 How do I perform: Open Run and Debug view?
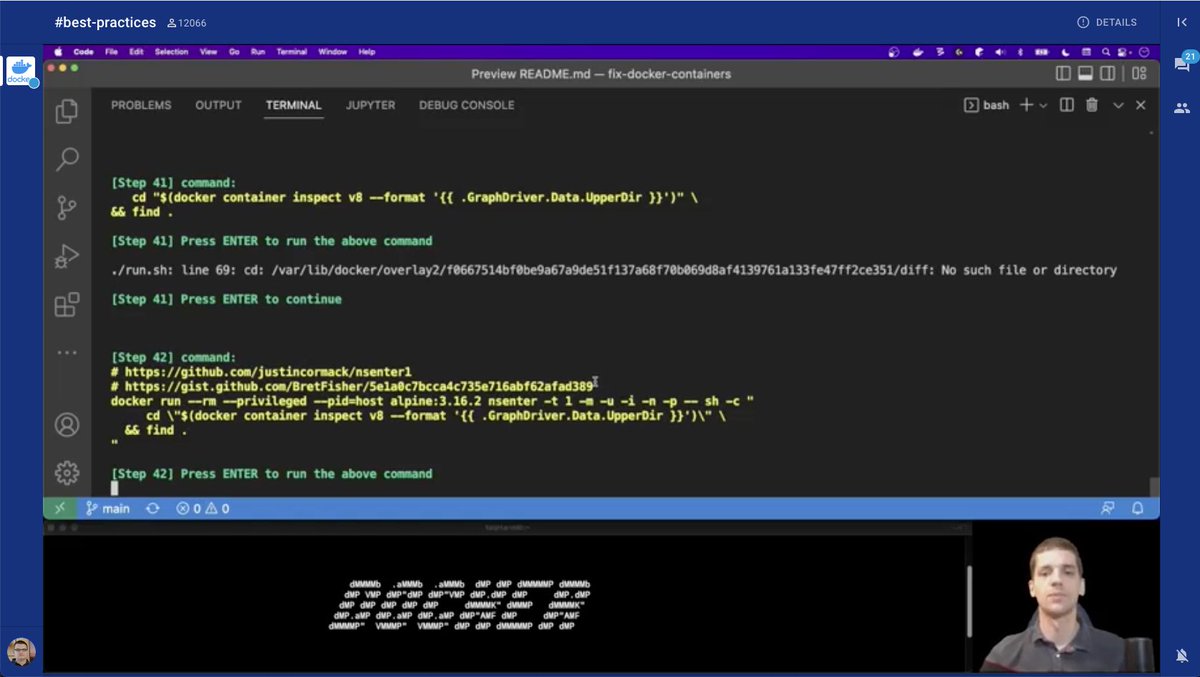(67, 256)
